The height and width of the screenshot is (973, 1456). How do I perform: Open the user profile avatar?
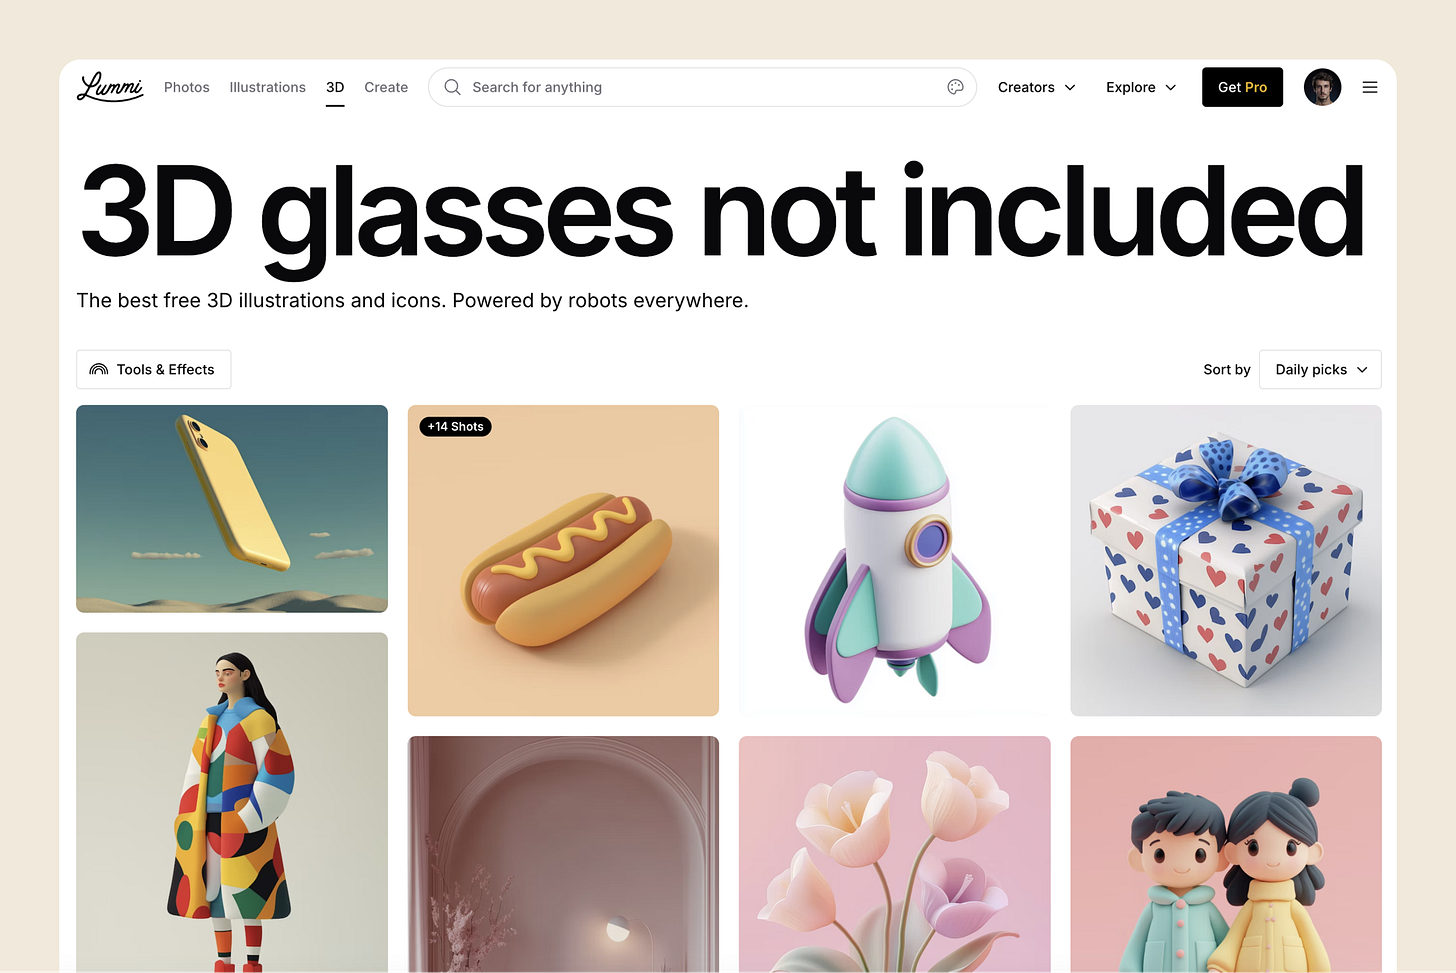coord(1322,87)
